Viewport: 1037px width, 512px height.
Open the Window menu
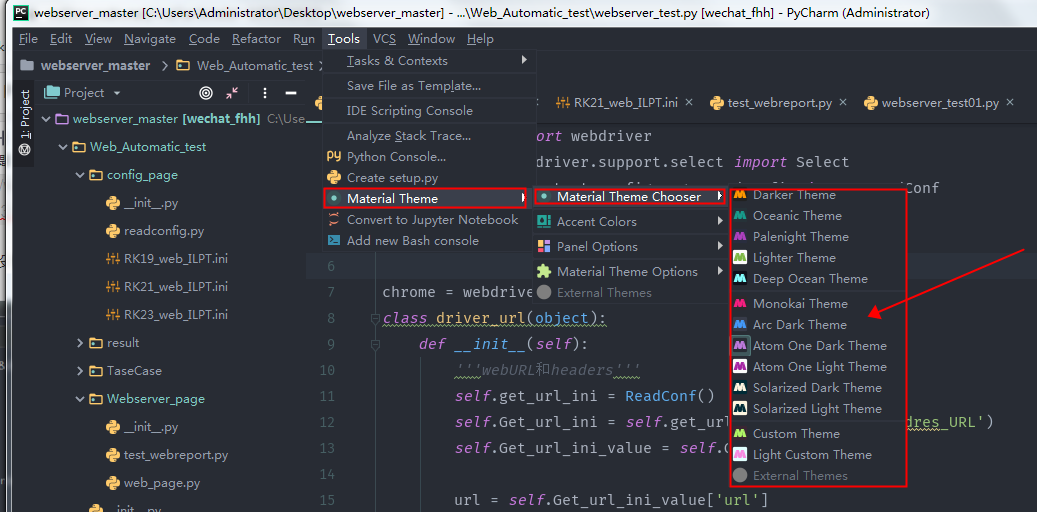(x=431, y=39)
